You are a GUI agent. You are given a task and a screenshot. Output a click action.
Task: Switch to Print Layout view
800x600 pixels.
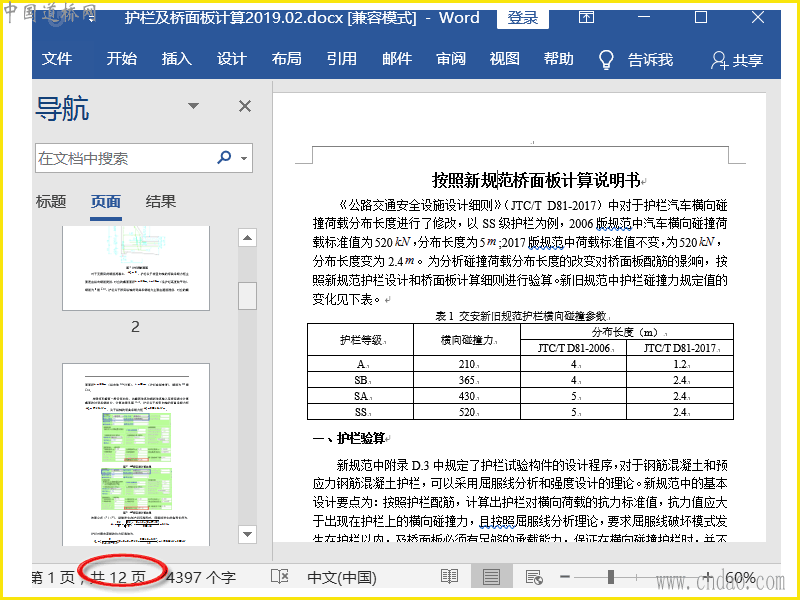coord(491,577)
